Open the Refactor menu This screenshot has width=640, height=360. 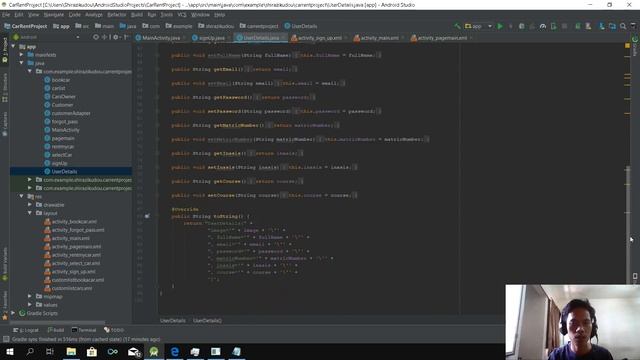point(116,15)
